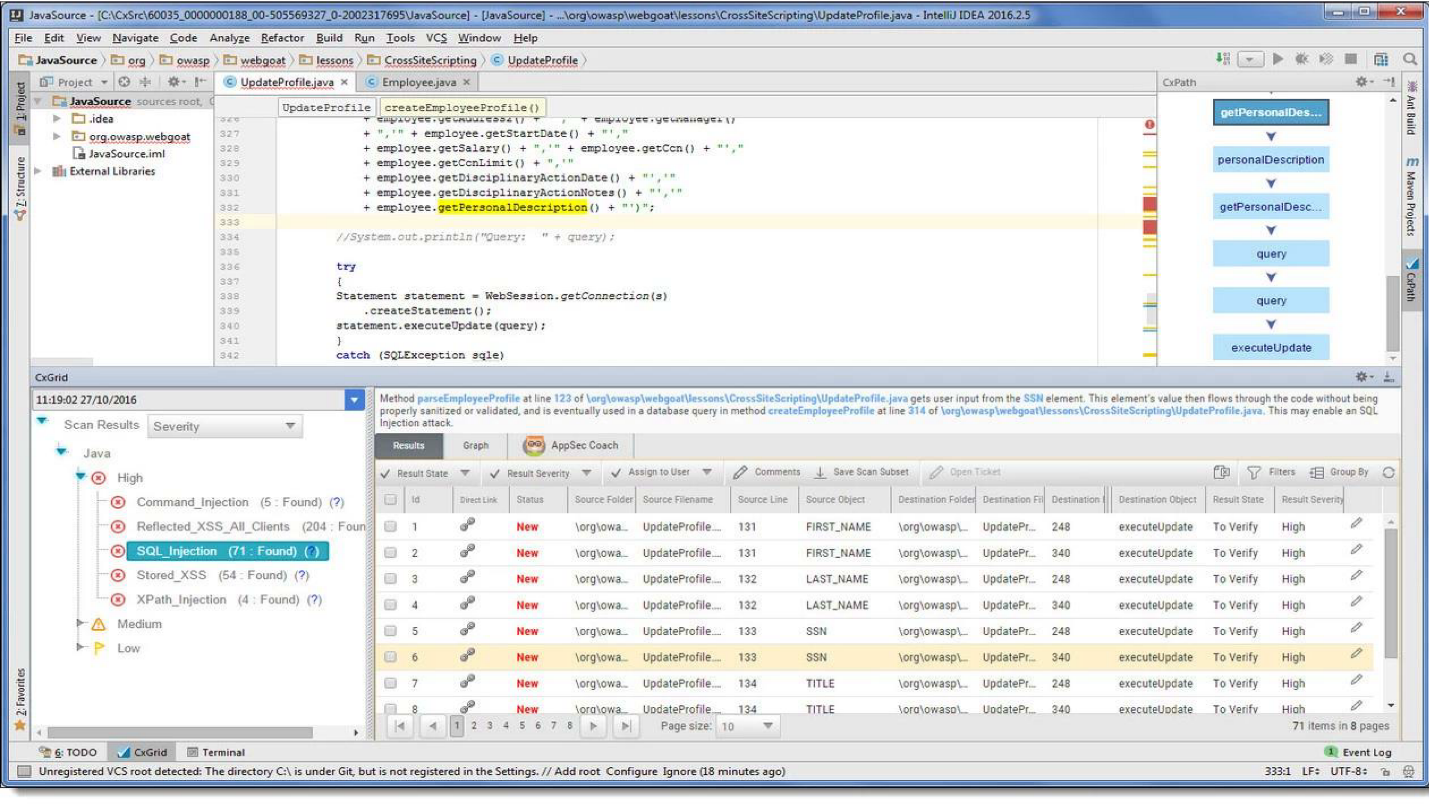This screenshot has width=1429, height=804.
Task: Tick the header select-all checkbox
Action: pyautogui.click(x=391, y=499)
